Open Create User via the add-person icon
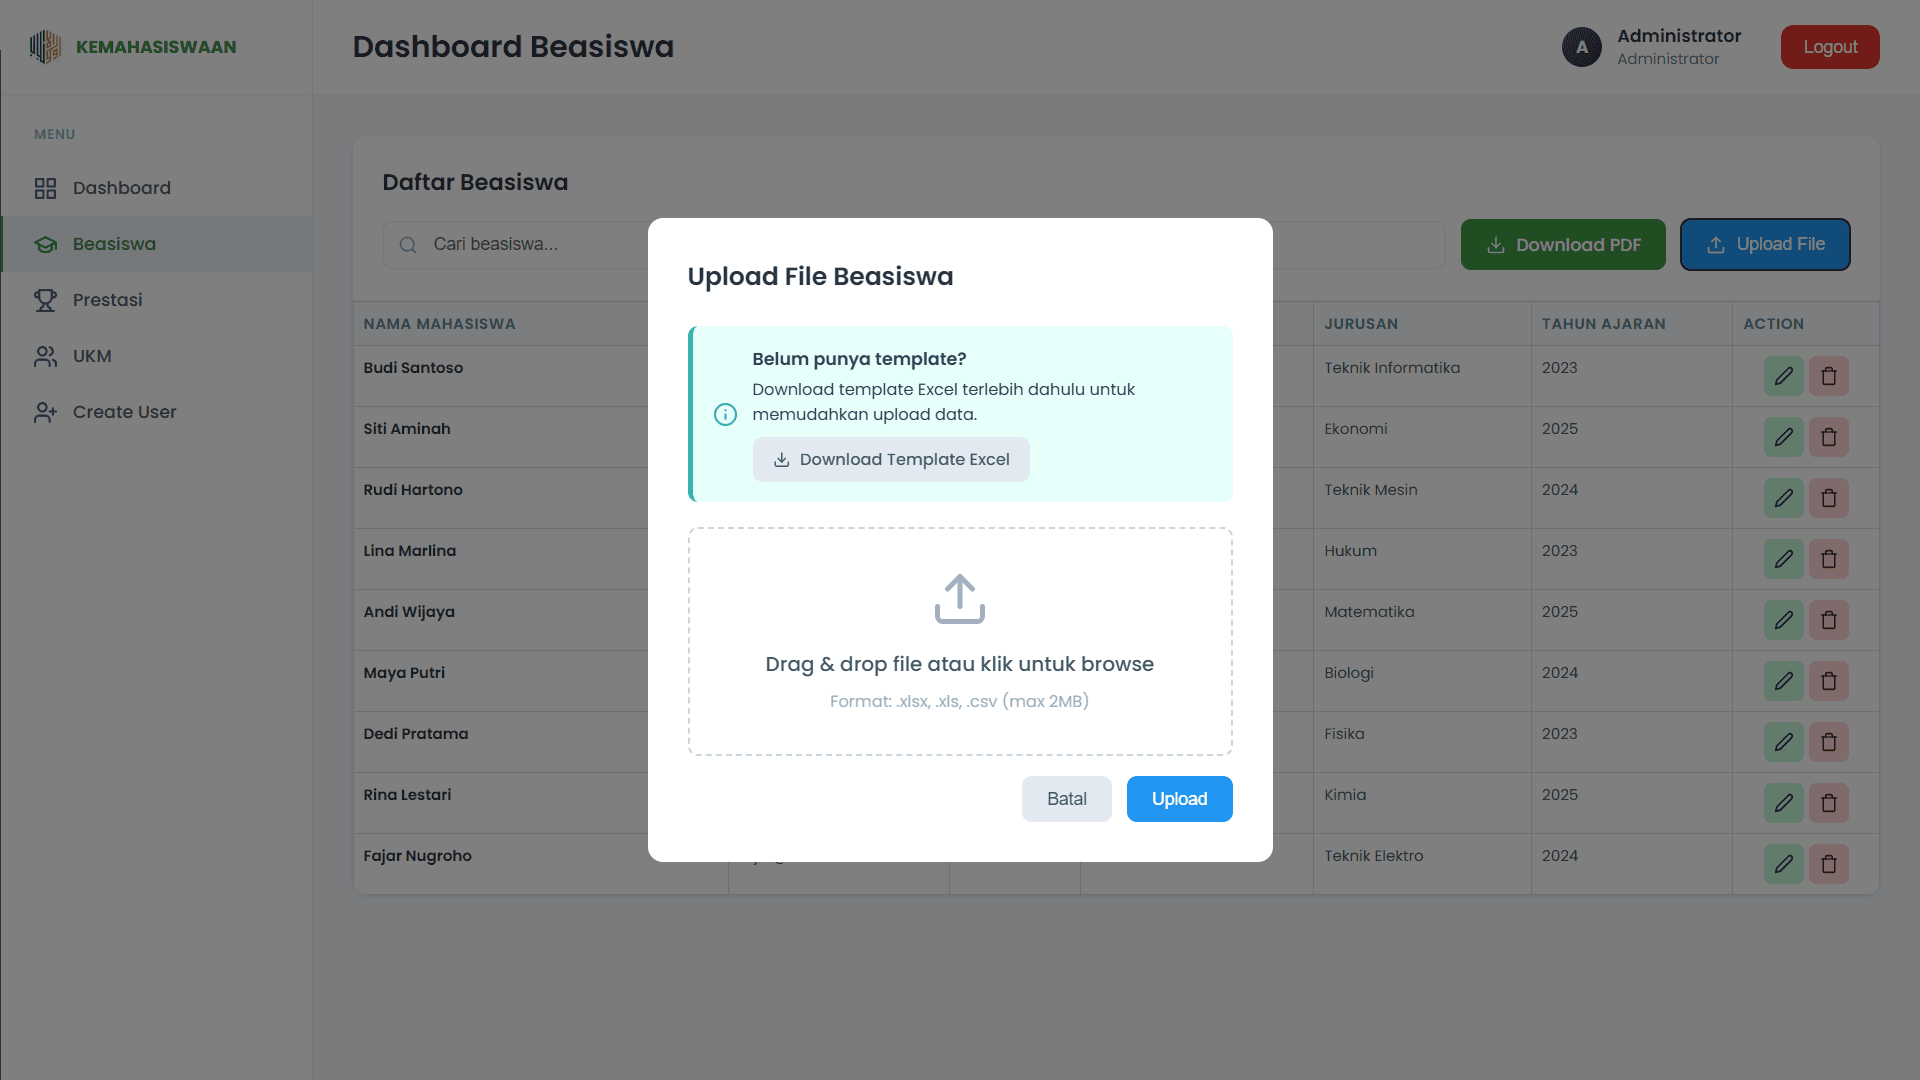Image resolution: width=1920 pixels, height=1080 pixels. (x=45, y=412)
